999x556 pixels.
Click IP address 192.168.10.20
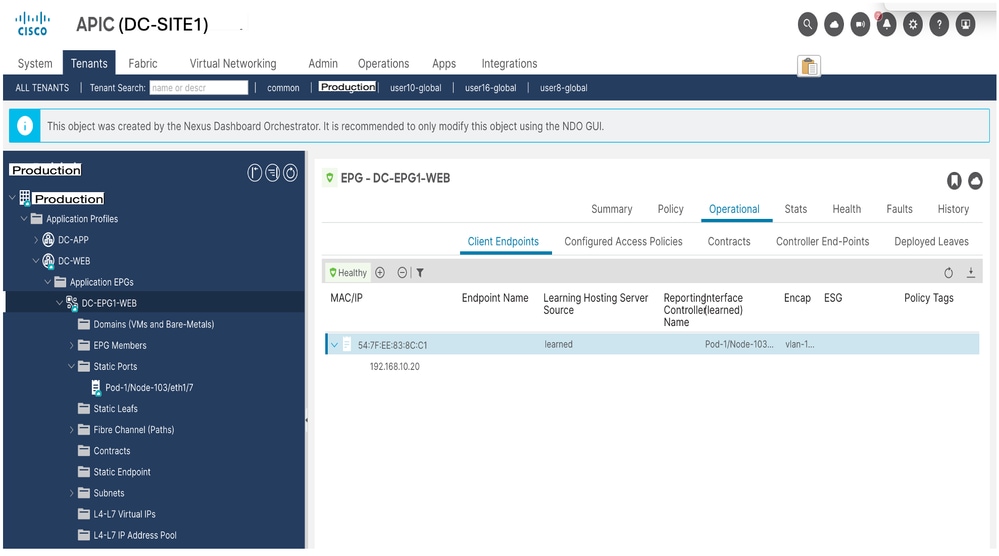pos(394,367)
